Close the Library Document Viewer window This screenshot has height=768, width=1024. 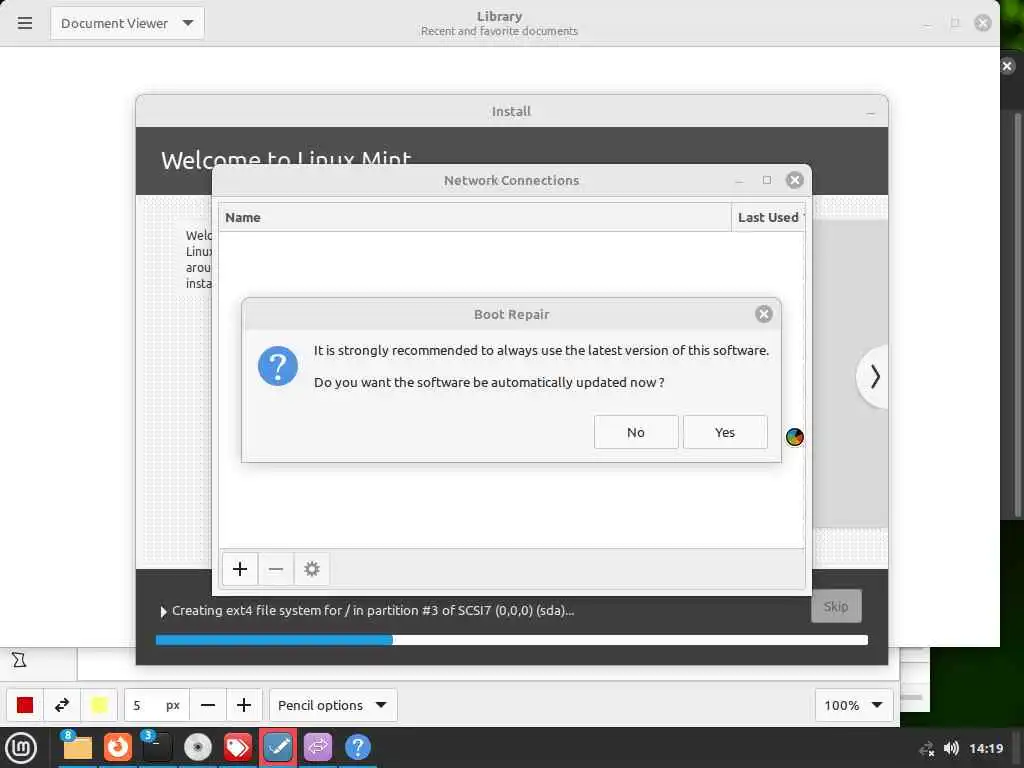[x=982, y=24]
